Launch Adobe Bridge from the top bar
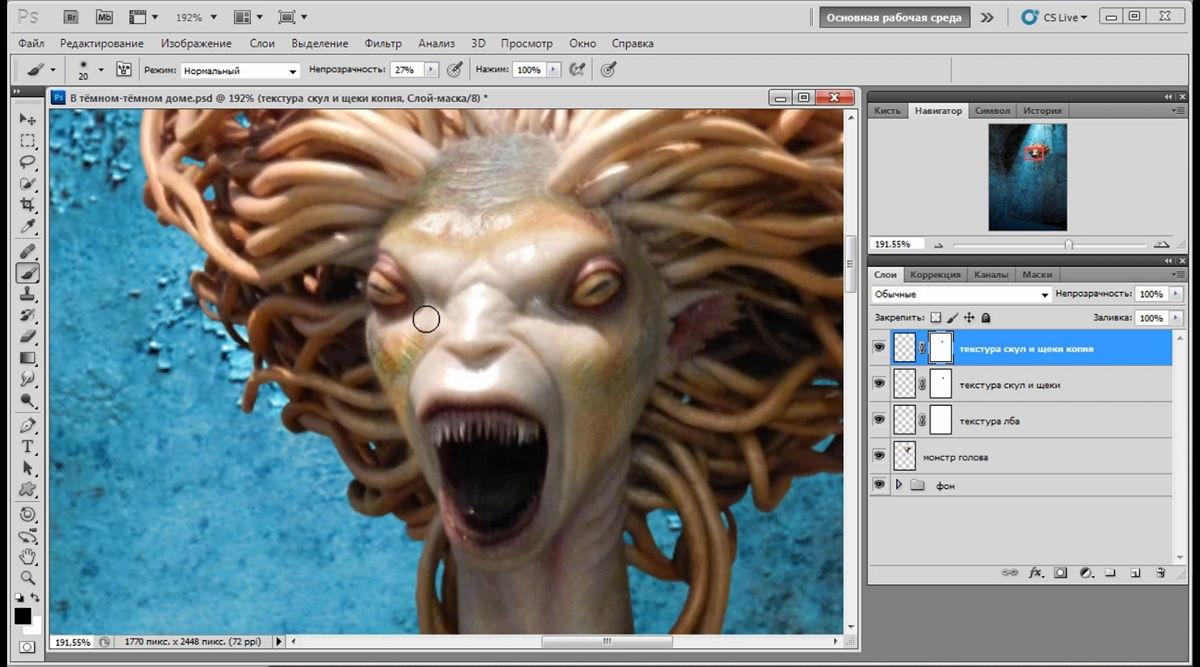Image resolution: width=1200 pixels, height=667 pixels. pos(71,17)
